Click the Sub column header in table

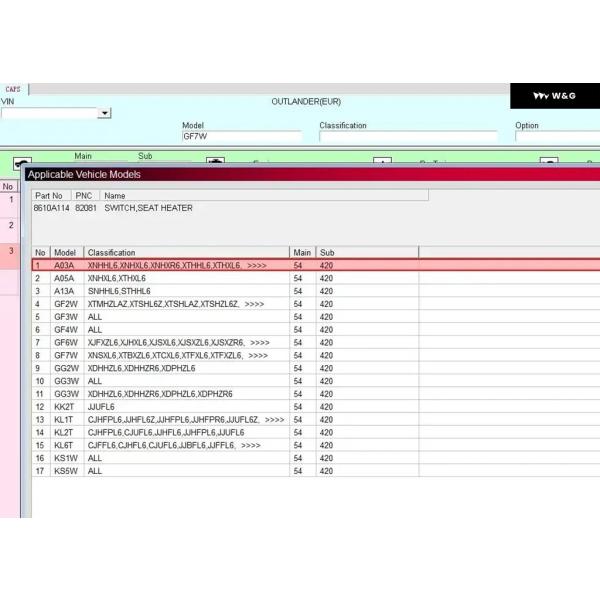[367, 253]
